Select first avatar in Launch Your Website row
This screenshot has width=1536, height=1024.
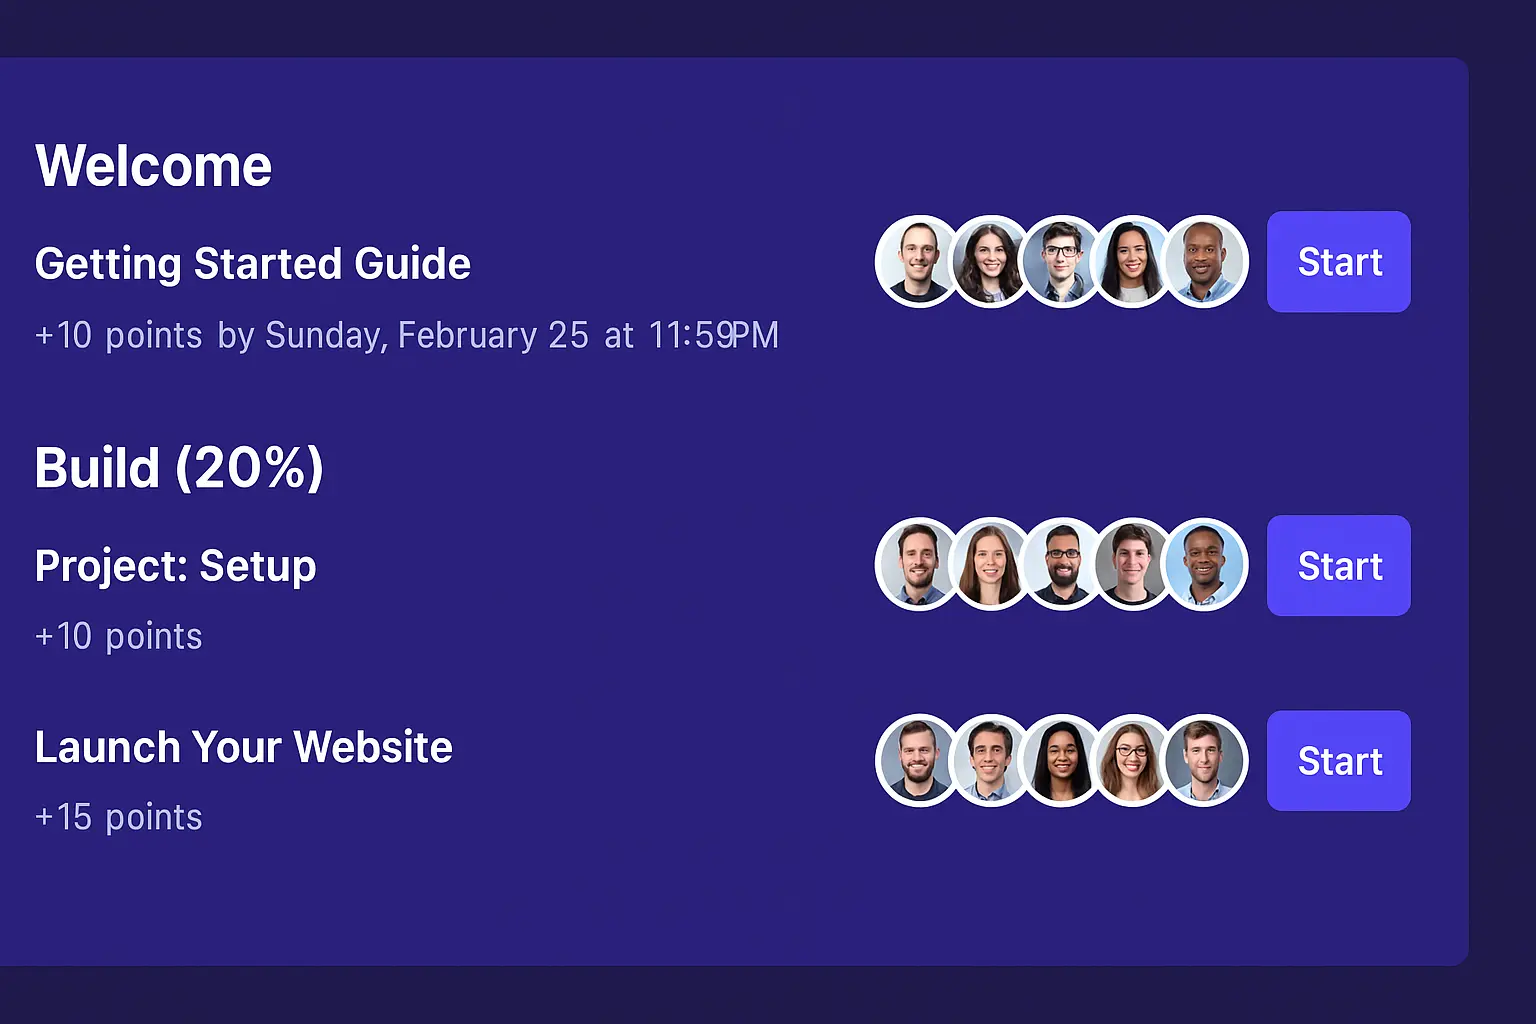pyautogui.click(x=919, y=760)
